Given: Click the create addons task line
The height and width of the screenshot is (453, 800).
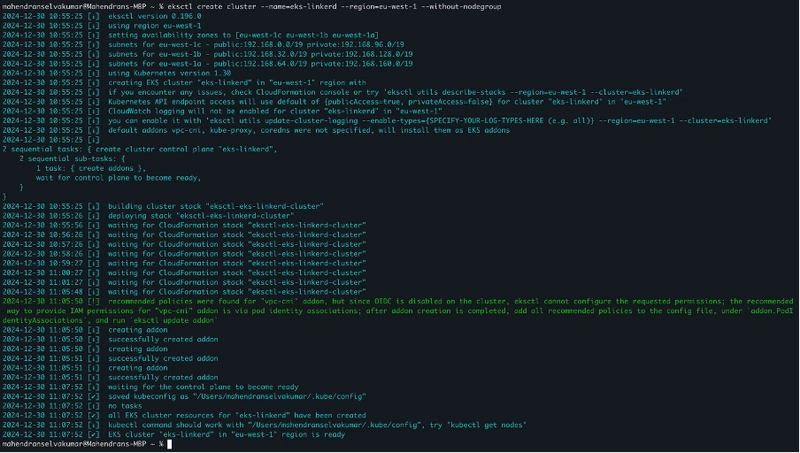Looking at the screenshot, I should [91, 168].
